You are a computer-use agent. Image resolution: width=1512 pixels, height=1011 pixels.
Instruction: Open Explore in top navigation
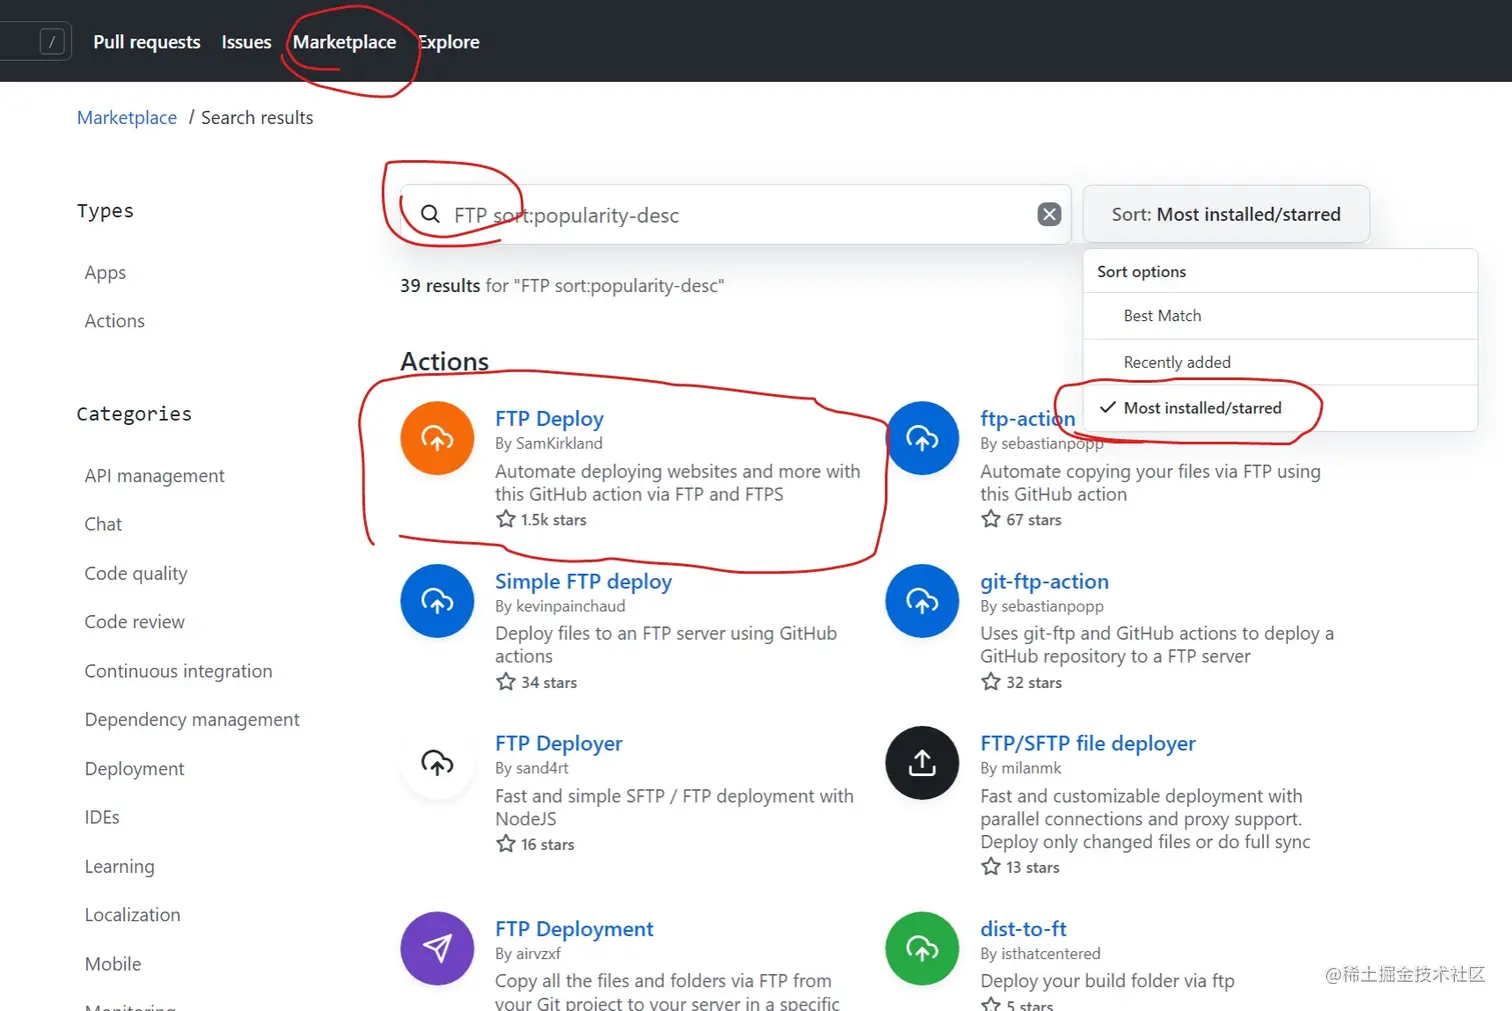449,42
